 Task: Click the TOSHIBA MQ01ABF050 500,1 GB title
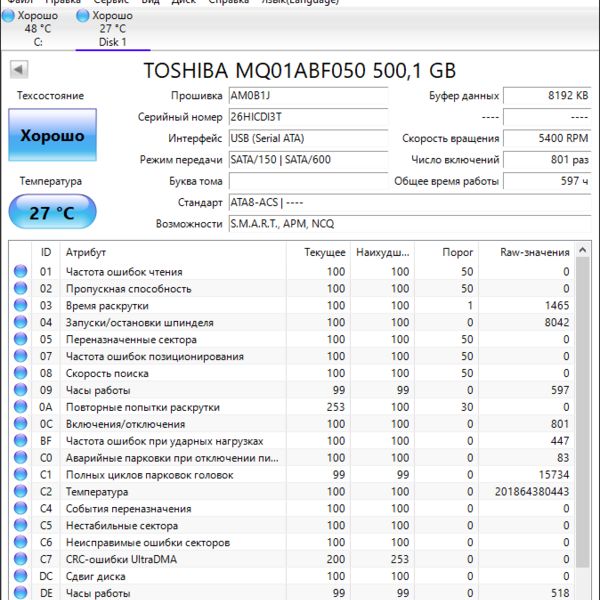[x=300, y=70]
